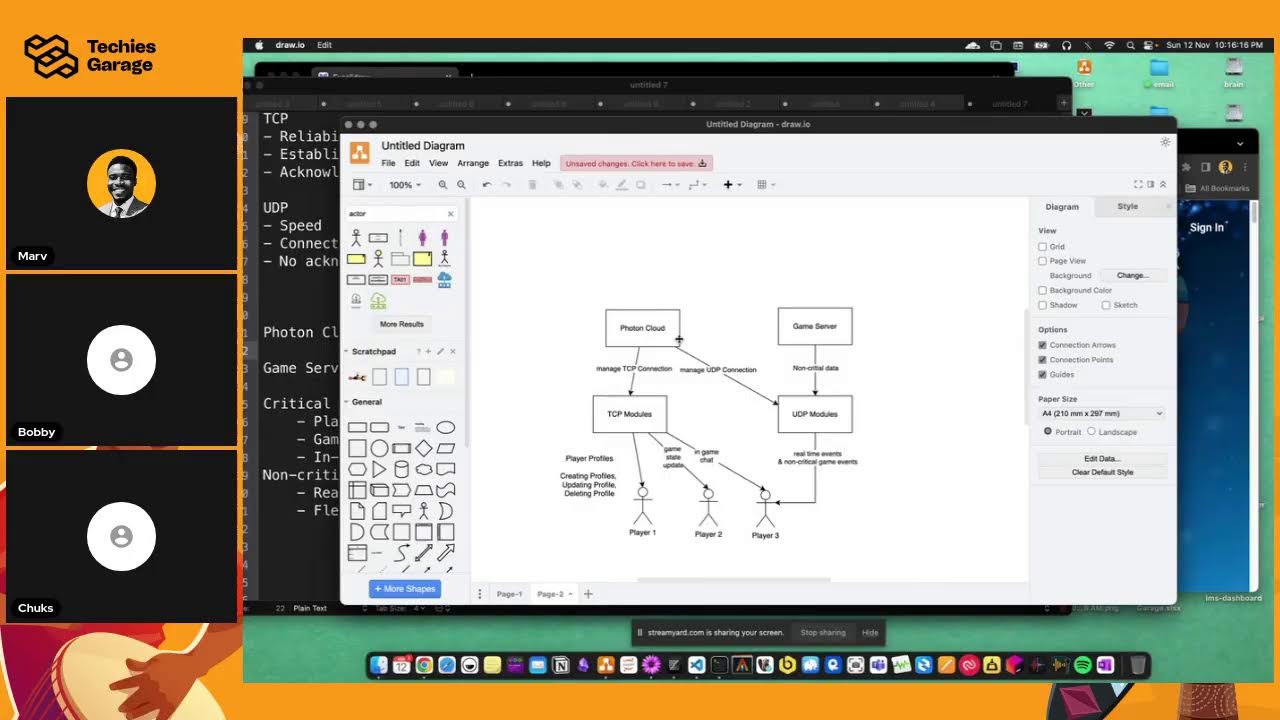Viewport: 1280px width, 720px height.
Task: Open the pages menu three-dot icon
Action: point(480,594)
